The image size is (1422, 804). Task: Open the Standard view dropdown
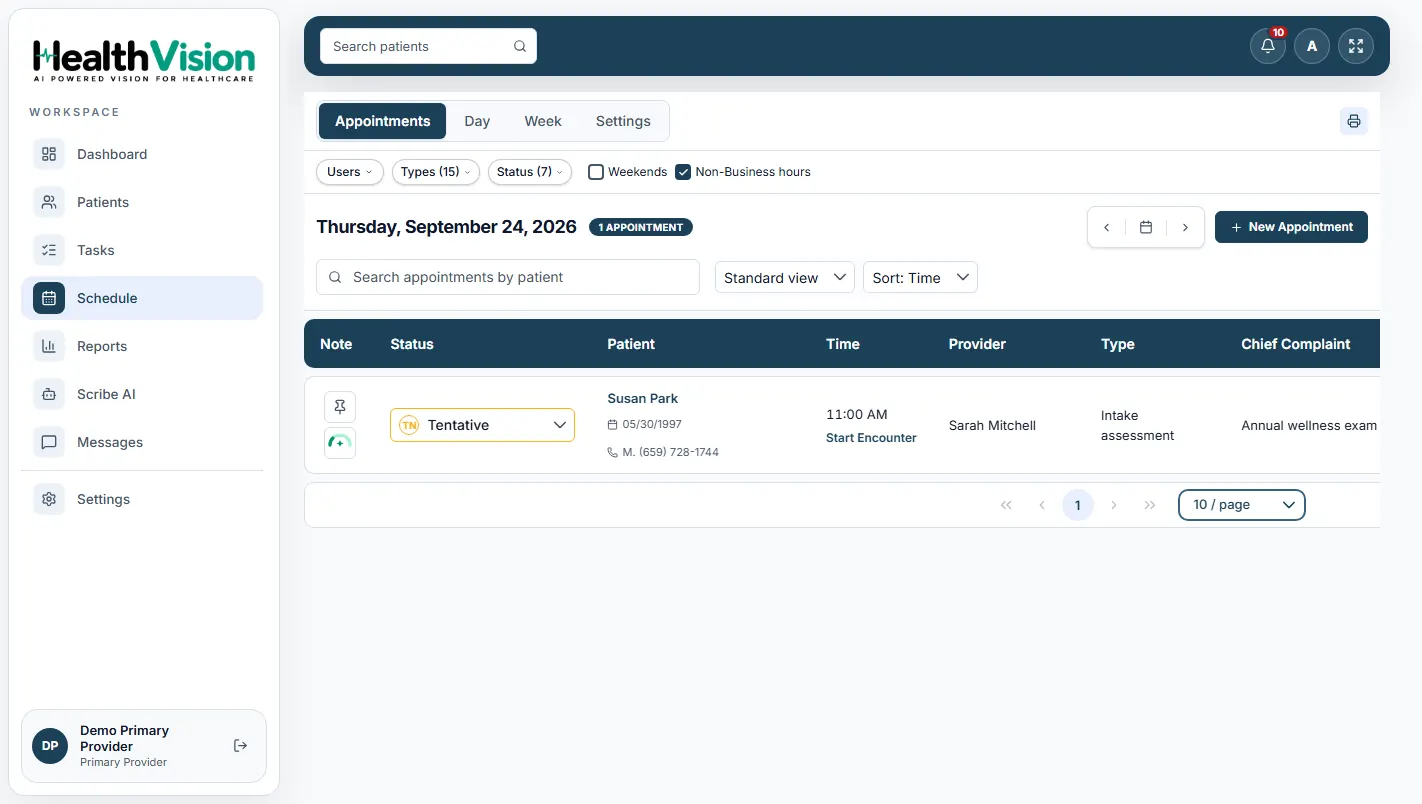click(784, 278)
